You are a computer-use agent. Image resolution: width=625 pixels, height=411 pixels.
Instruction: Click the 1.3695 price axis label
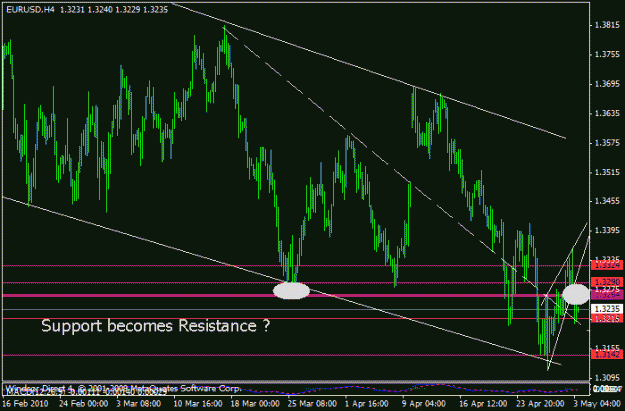[607, 84]
